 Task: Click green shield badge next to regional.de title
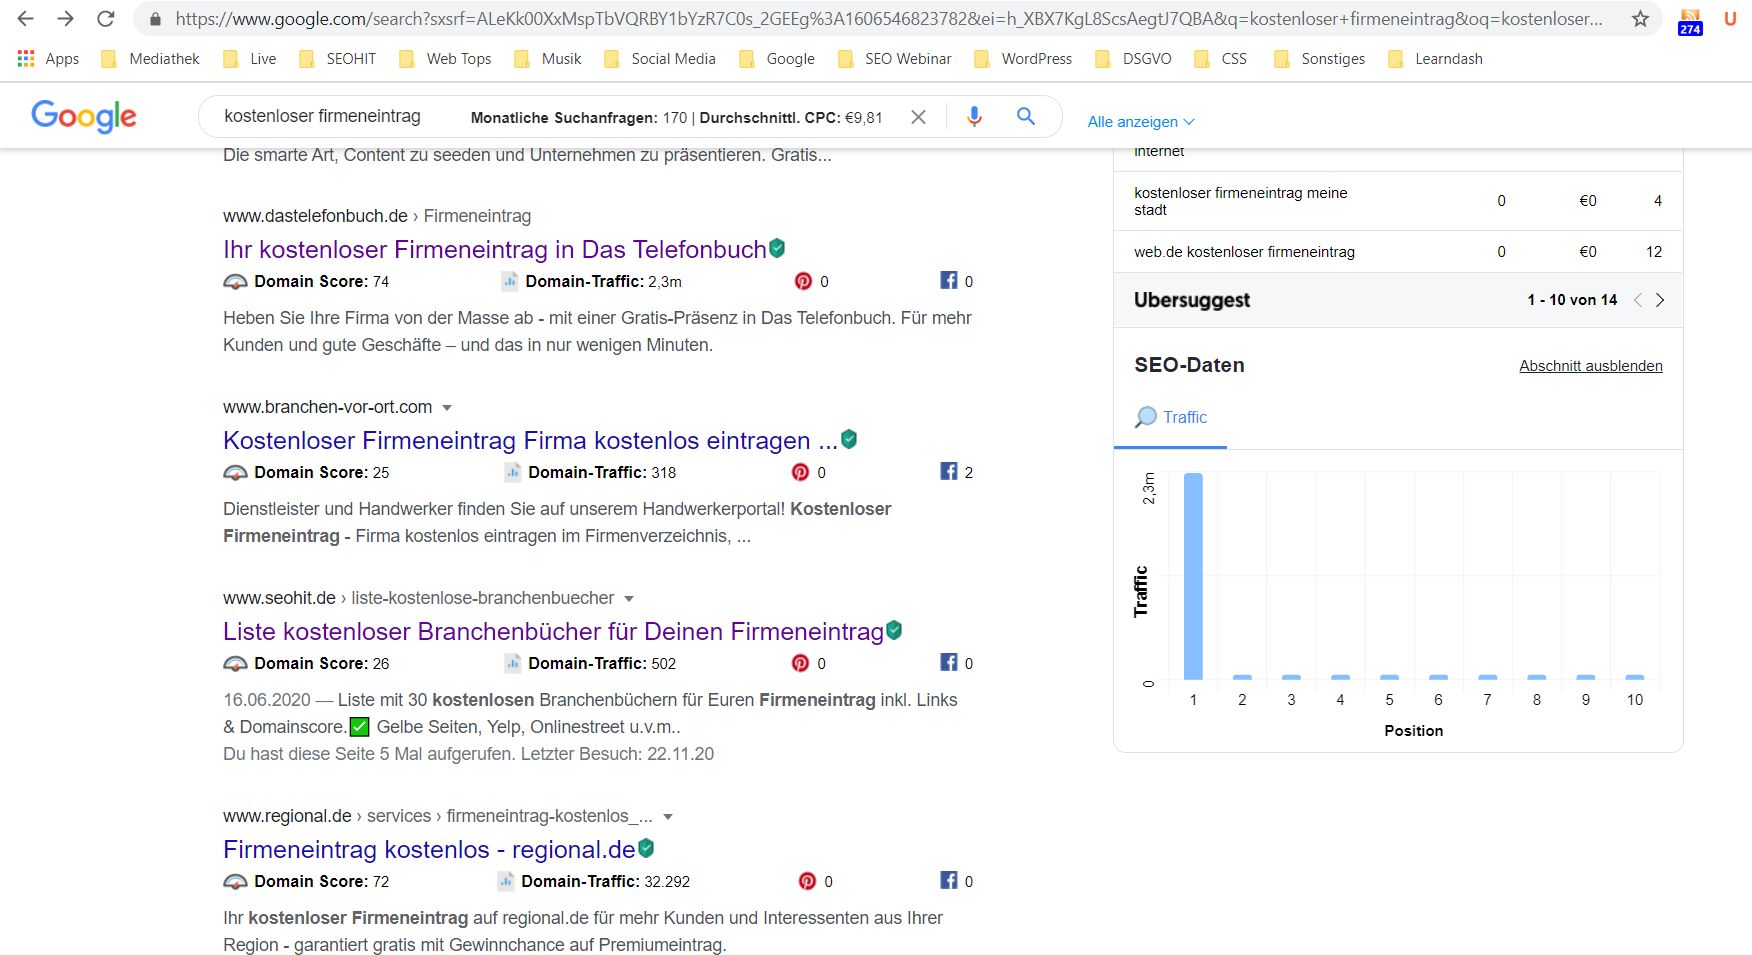tap(646, 848)
